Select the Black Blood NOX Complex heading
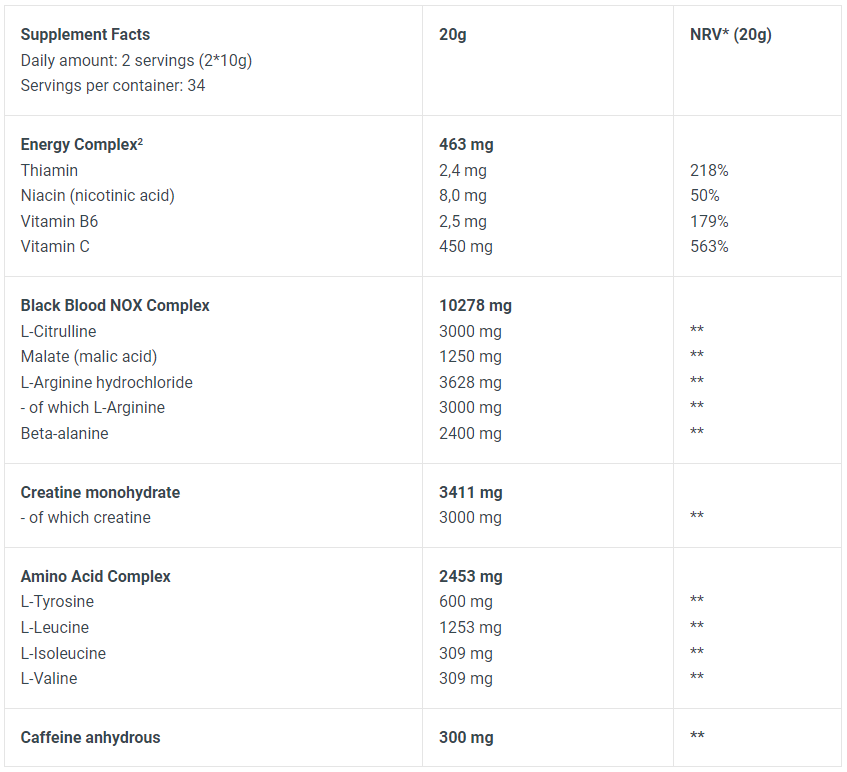Viewport: 847px width, 772px height. (x=115, y=305)
